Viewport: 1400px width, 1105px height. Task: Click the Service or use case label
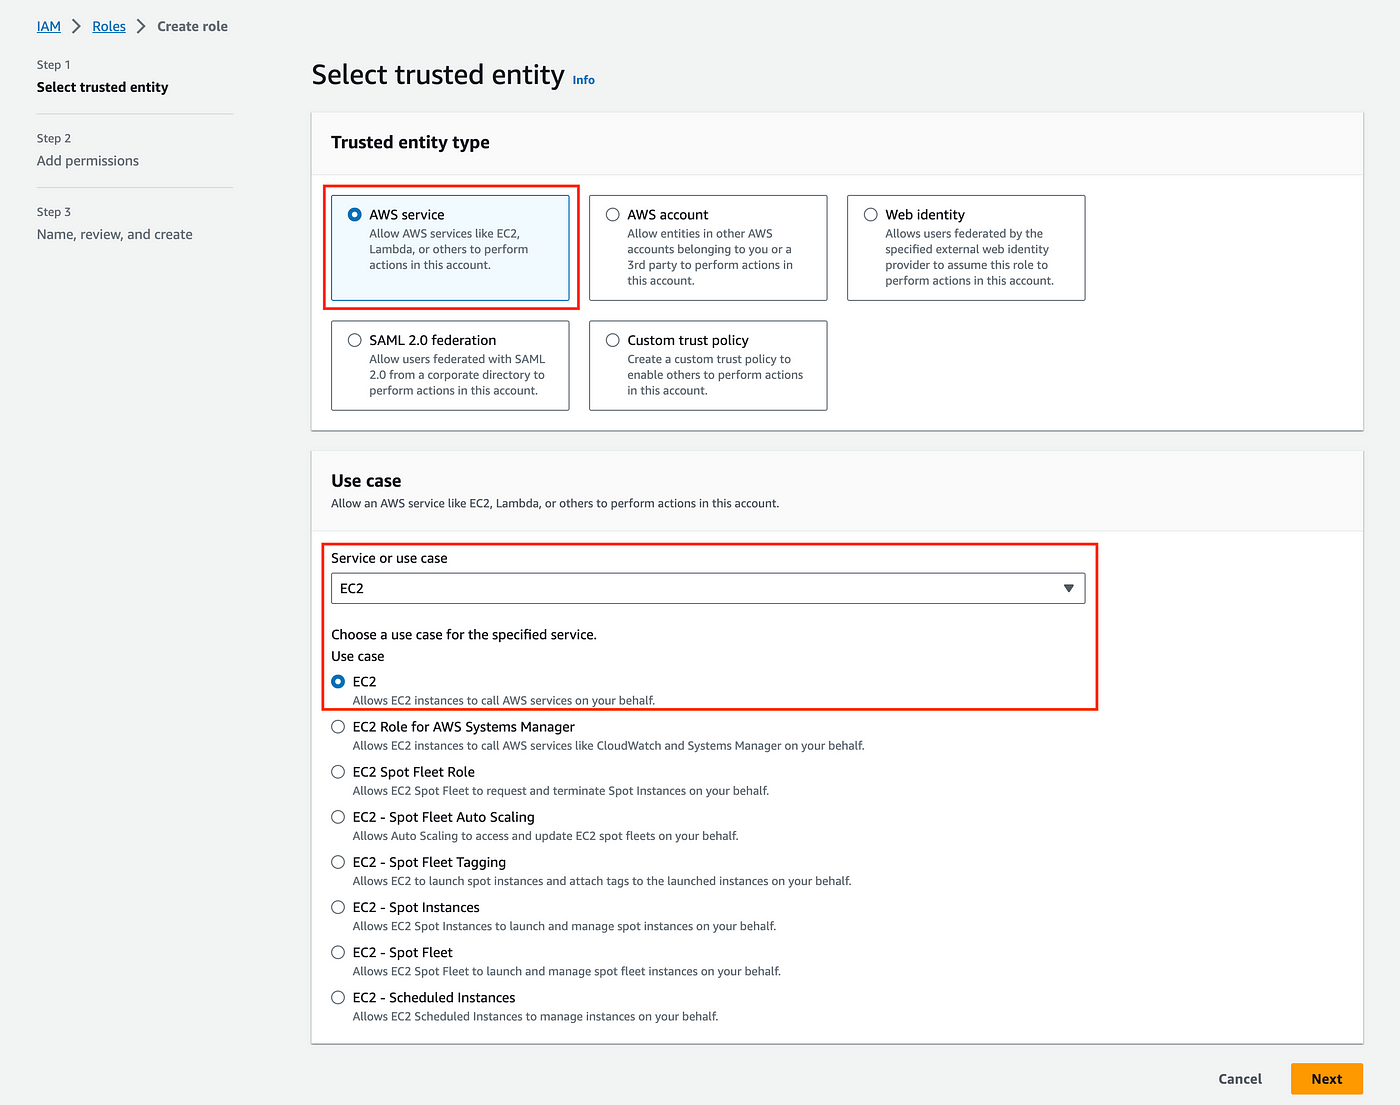[389, 558]
